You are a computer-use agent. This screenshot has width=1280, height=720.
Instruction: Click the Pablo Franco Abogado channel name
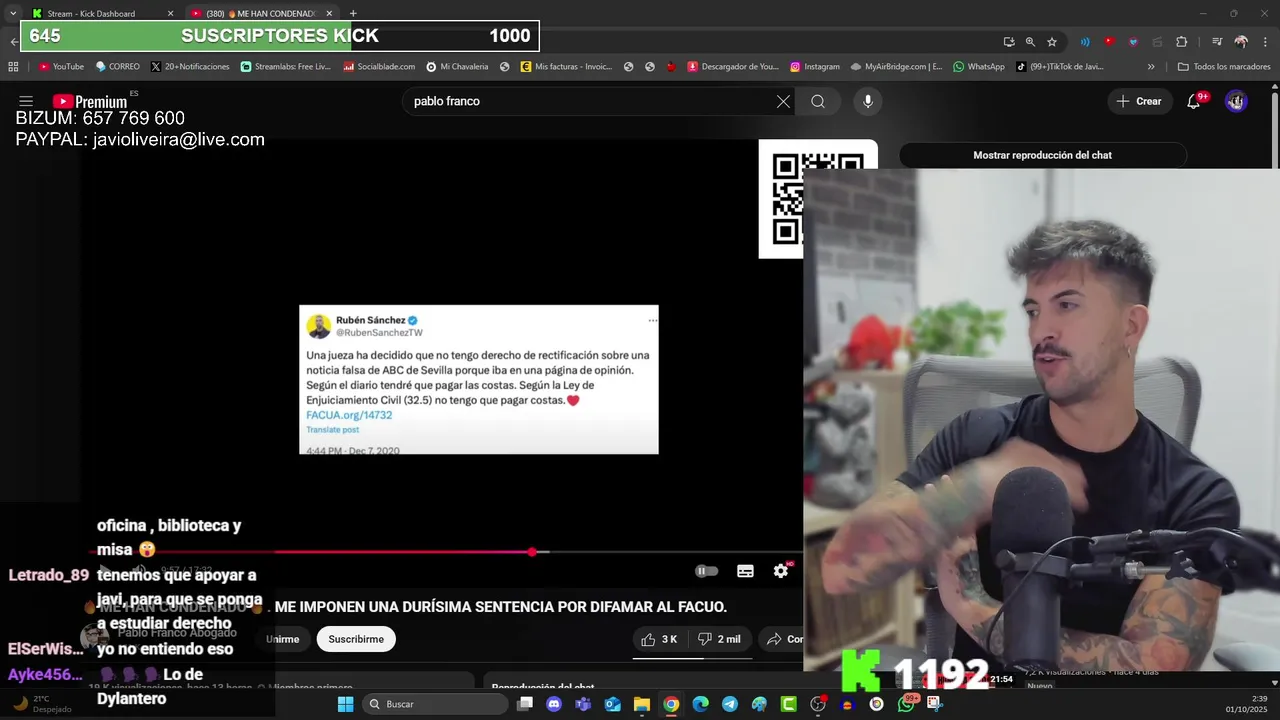(x=177, y=633)
